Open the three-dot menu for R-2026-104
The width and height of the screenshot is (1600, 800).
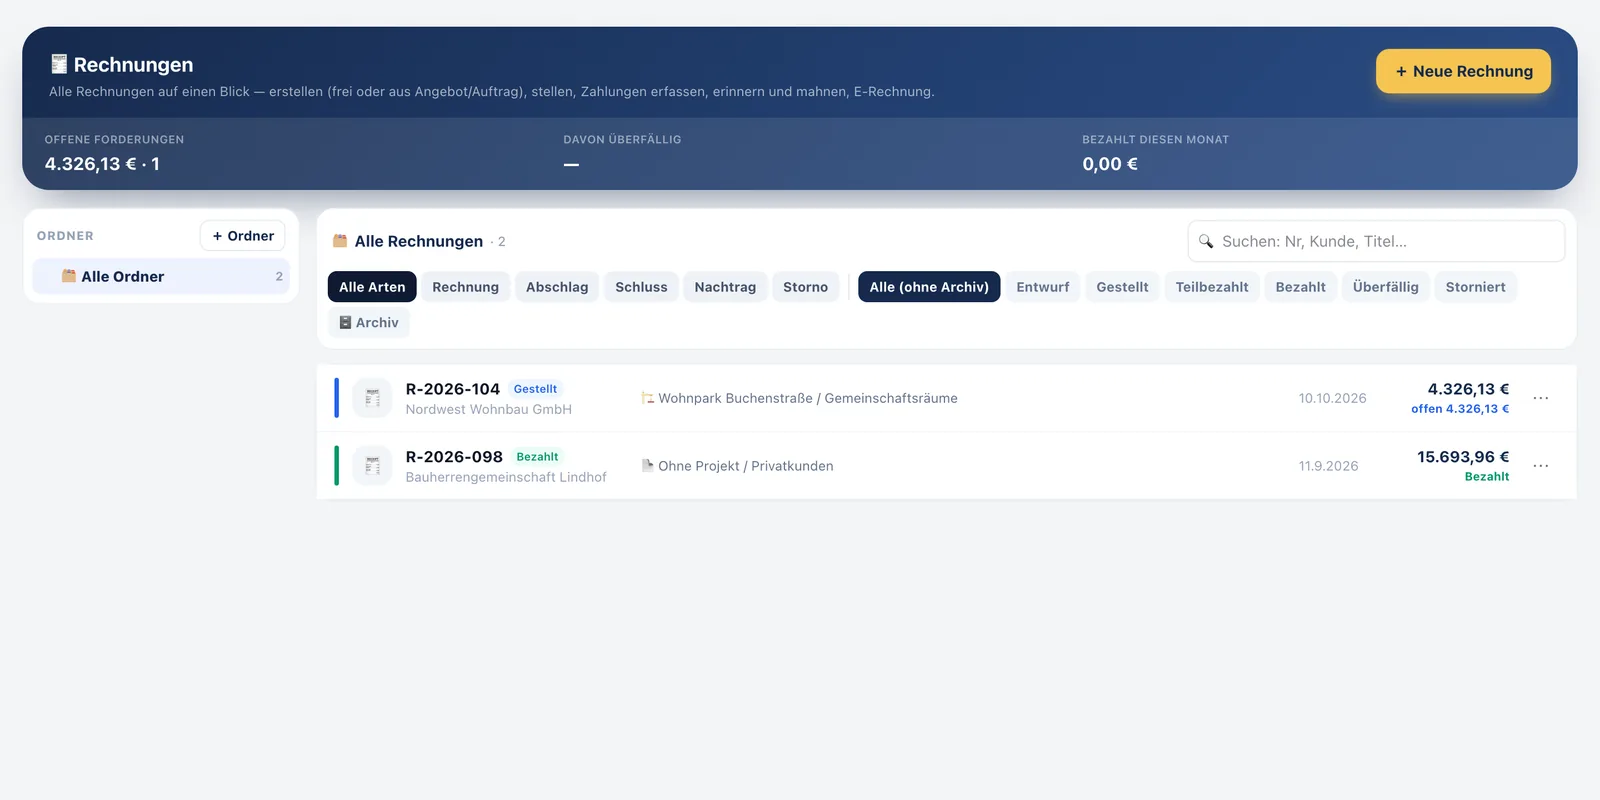(1541, 398)
